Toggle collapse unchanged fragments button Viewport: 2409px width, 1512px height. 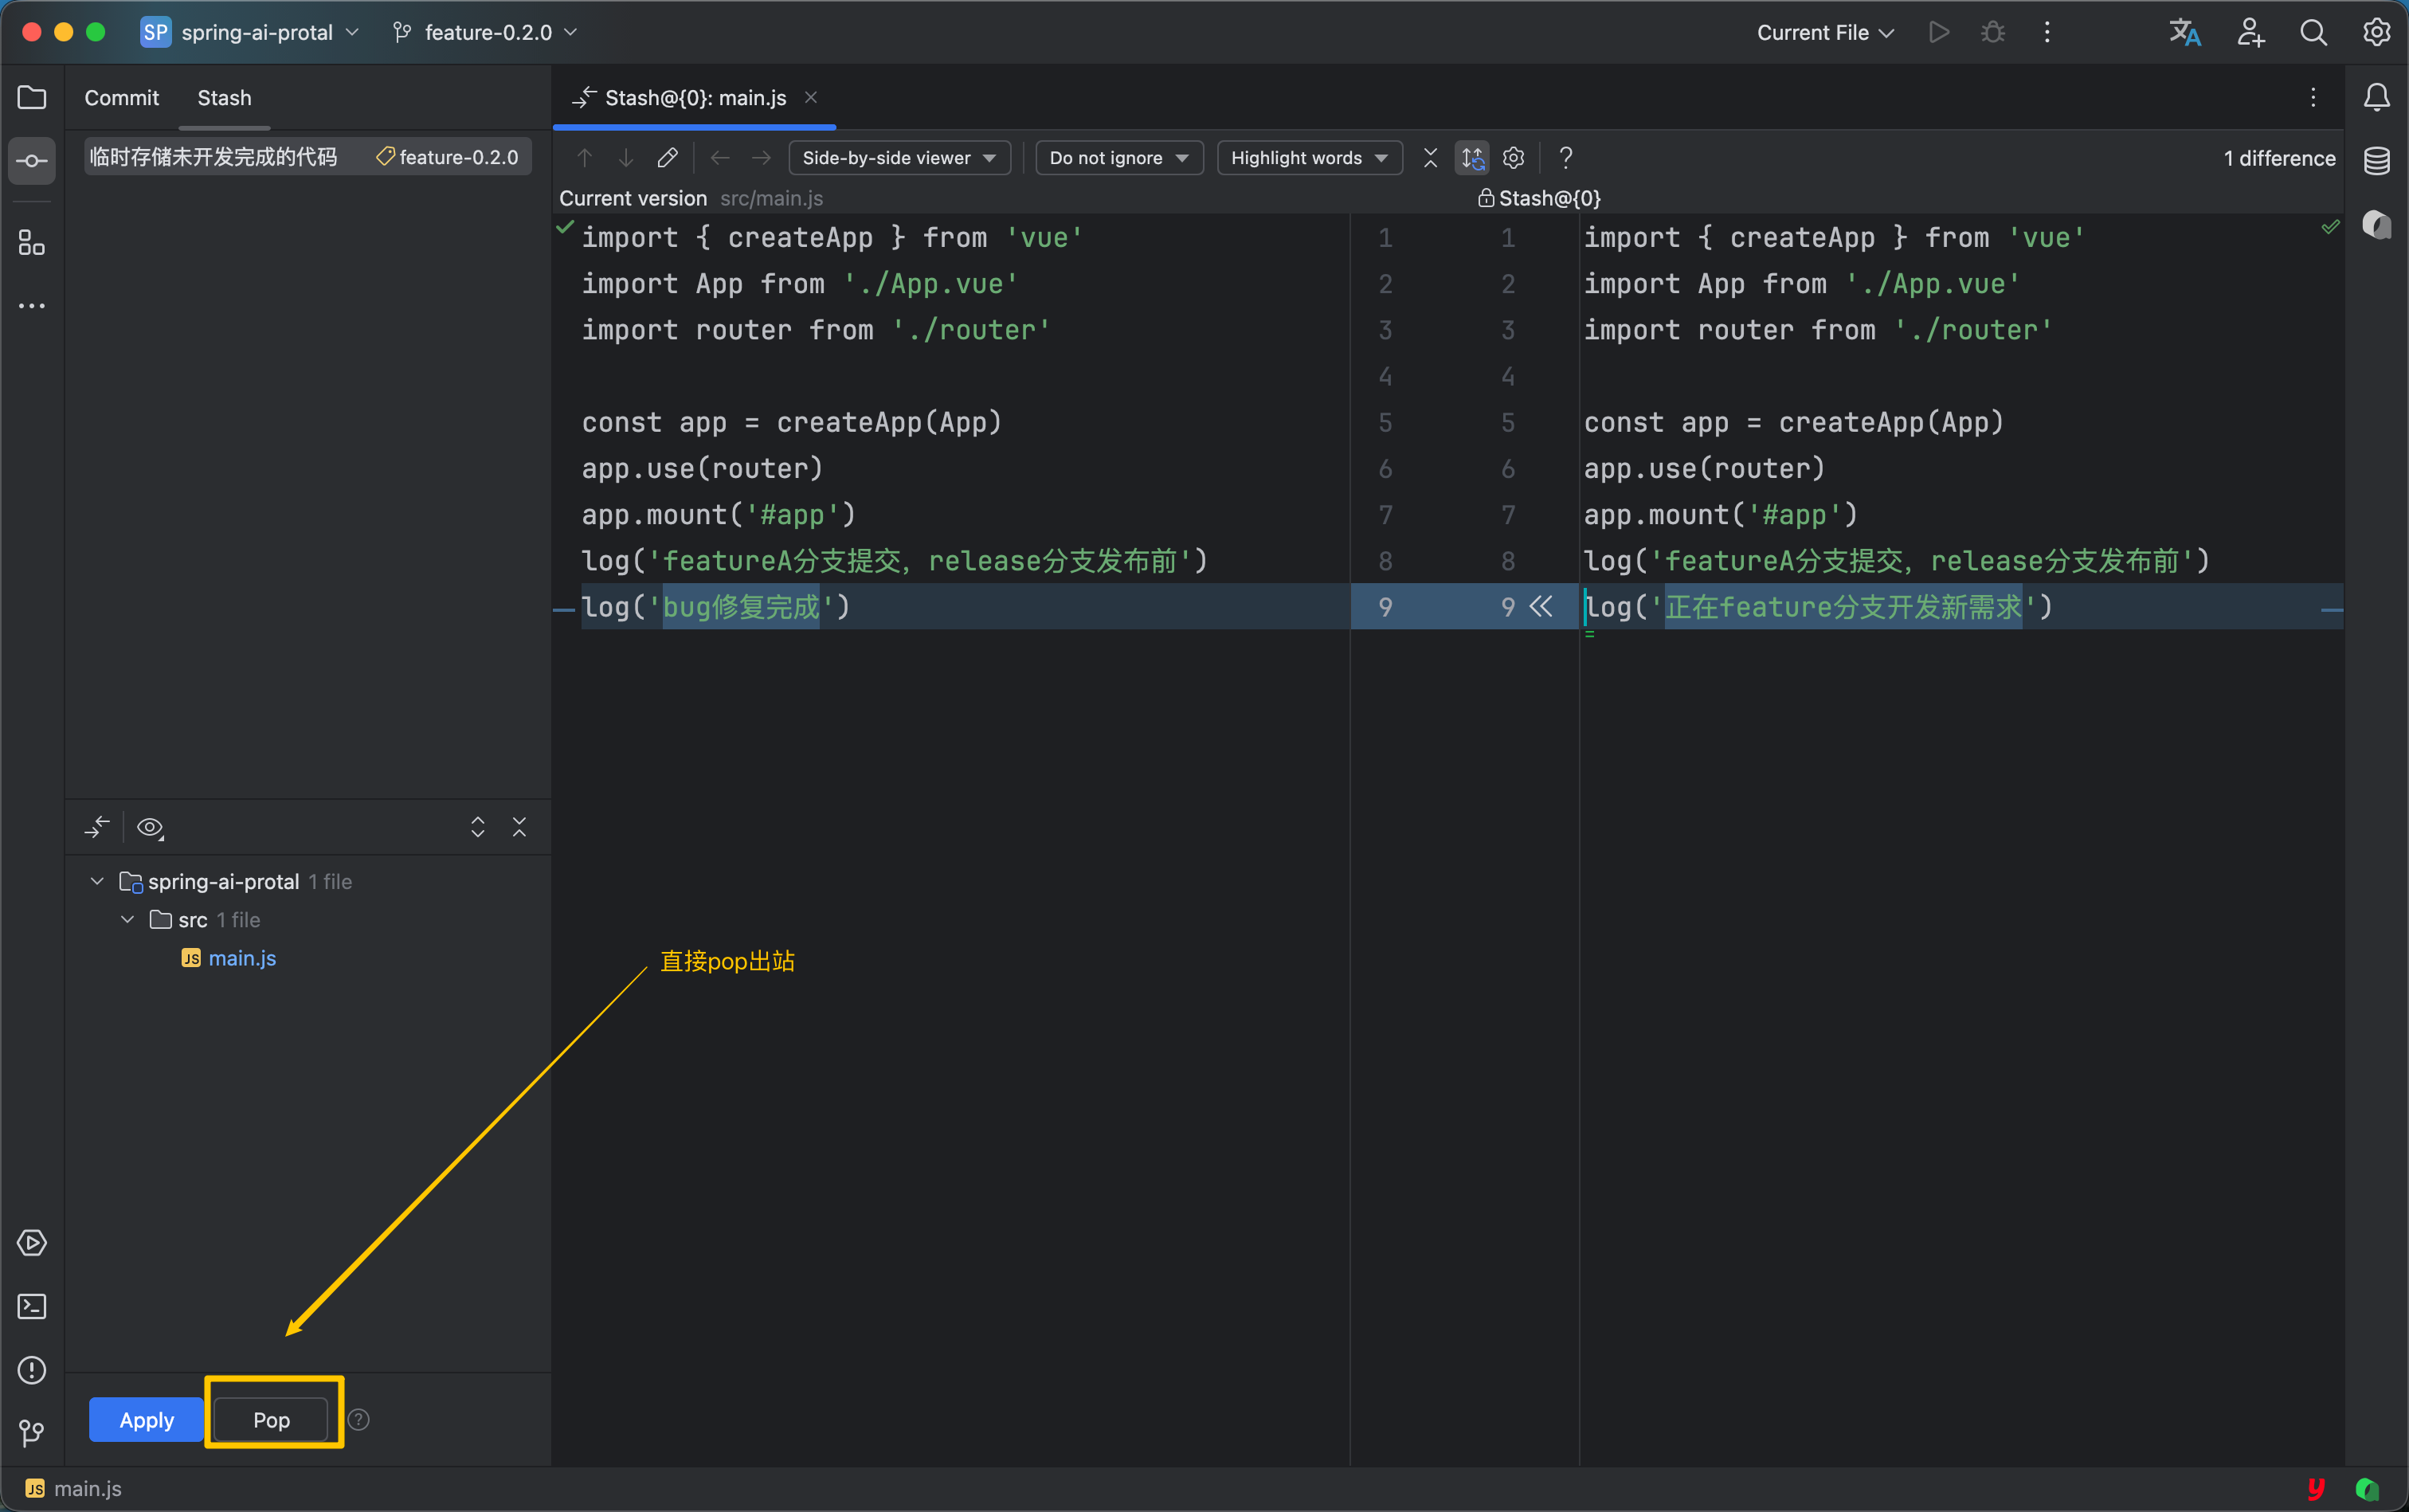pyautogui.click(x=1430, y=158)
